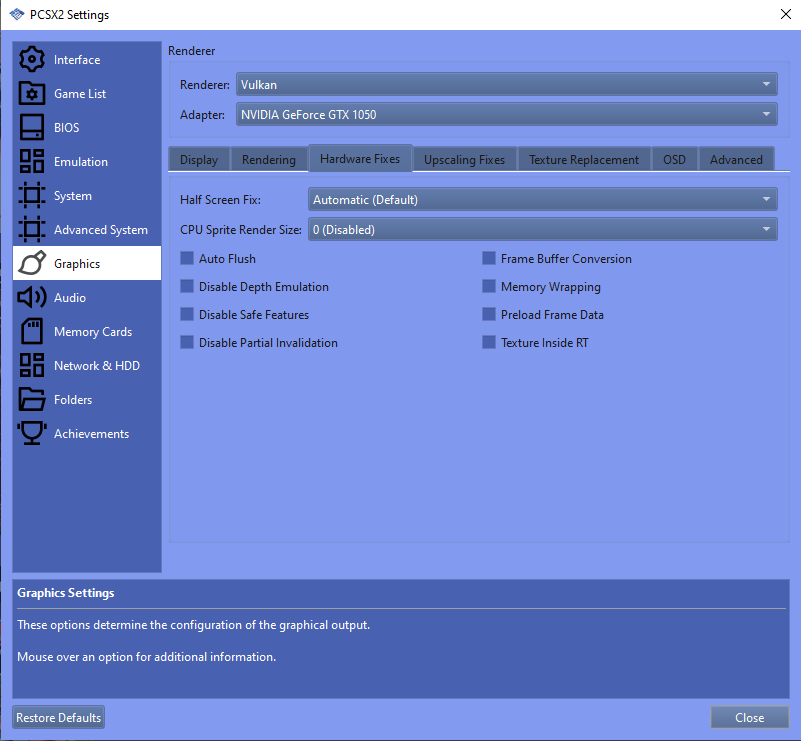The image size is (801, 741).
Task: Open the Renderer dropdown showing Vulkan
Action: click(507, 84)
